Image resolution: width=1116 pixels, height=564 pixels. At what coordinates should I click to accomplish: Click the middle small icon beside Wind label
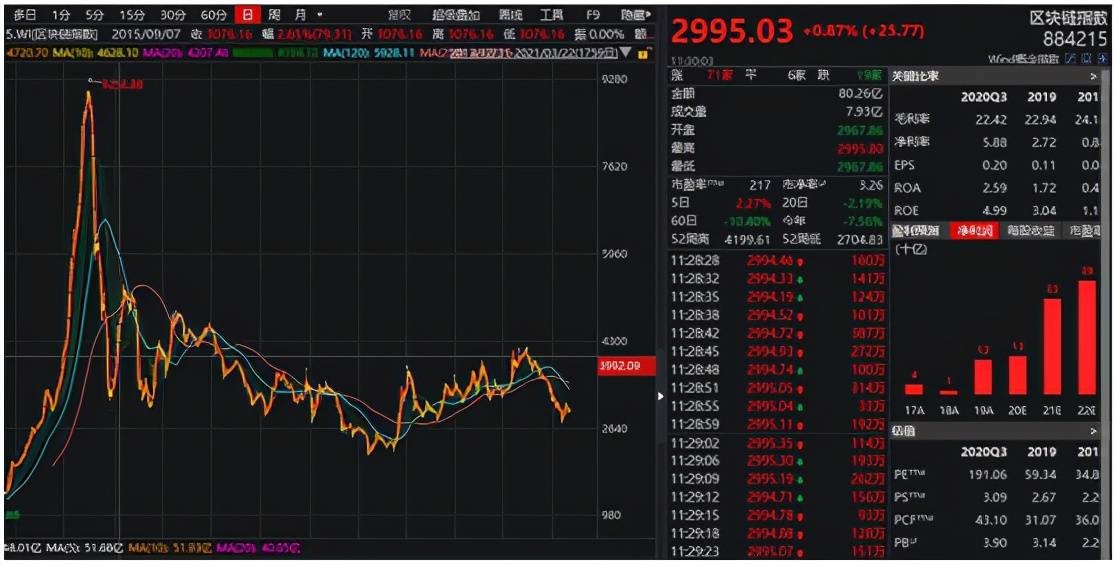[1086, 59]
